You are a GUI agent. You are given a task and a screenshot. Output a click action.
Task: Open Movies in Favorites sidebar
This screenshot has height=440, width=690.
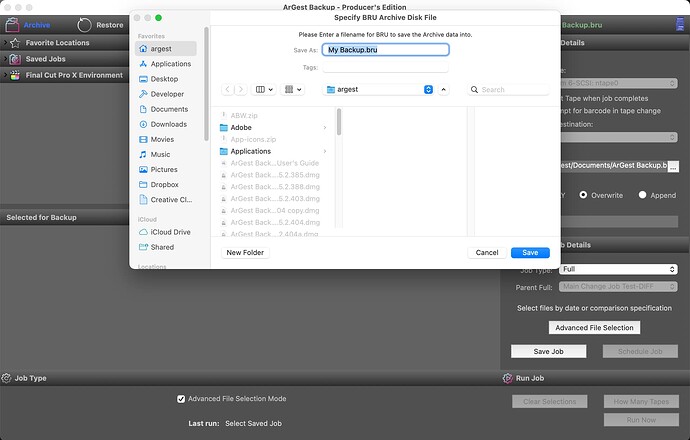165,139
